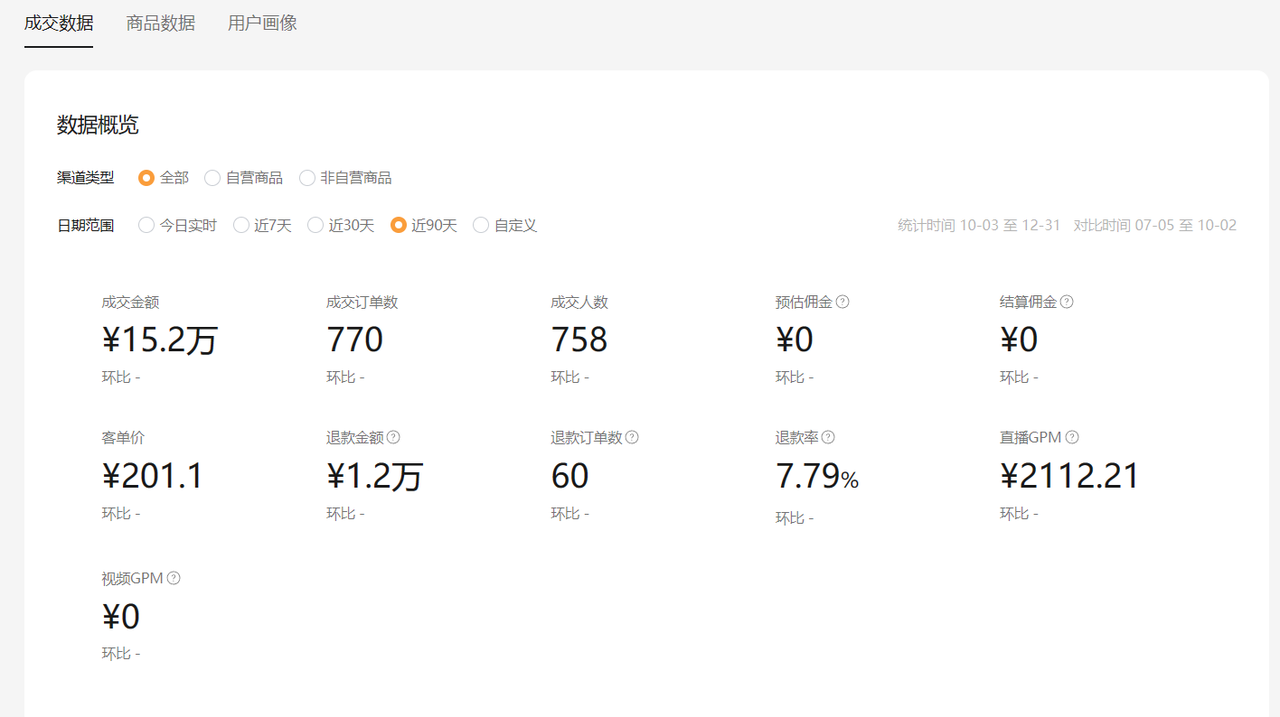This screenshot has height=717, width=1280.
Task: Click the help icon beside 结算佣金
Action: point(1067,302)
